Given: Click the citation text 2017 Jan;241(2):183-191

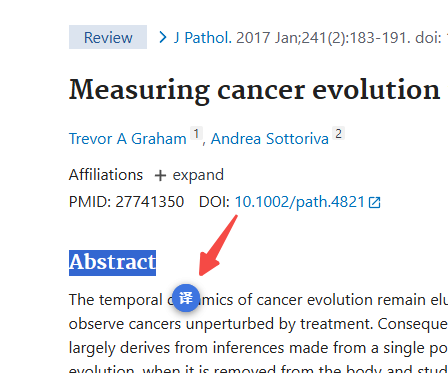Looking at the screenshot, I should pyautogui.click(x=323, y=37).
